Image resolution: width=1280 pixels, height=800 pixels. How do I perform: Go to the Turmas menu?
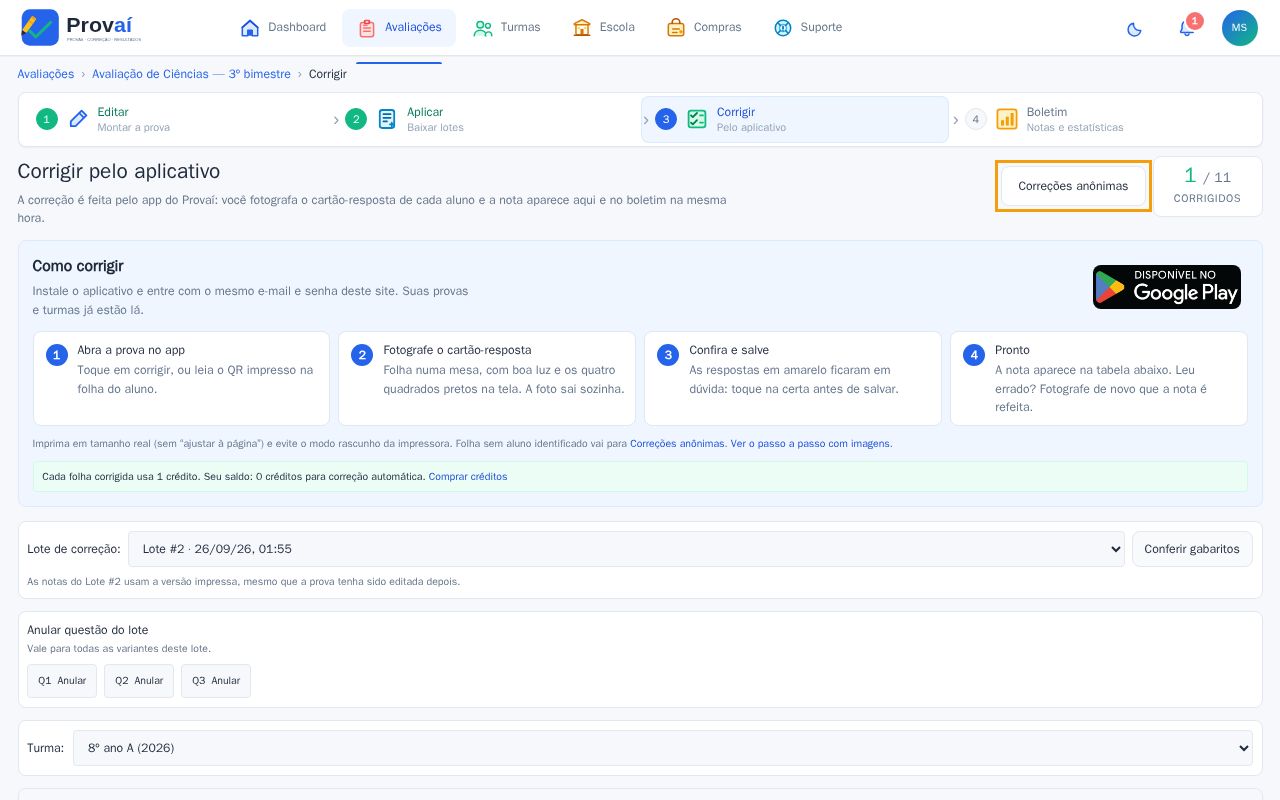pos(507,28)
